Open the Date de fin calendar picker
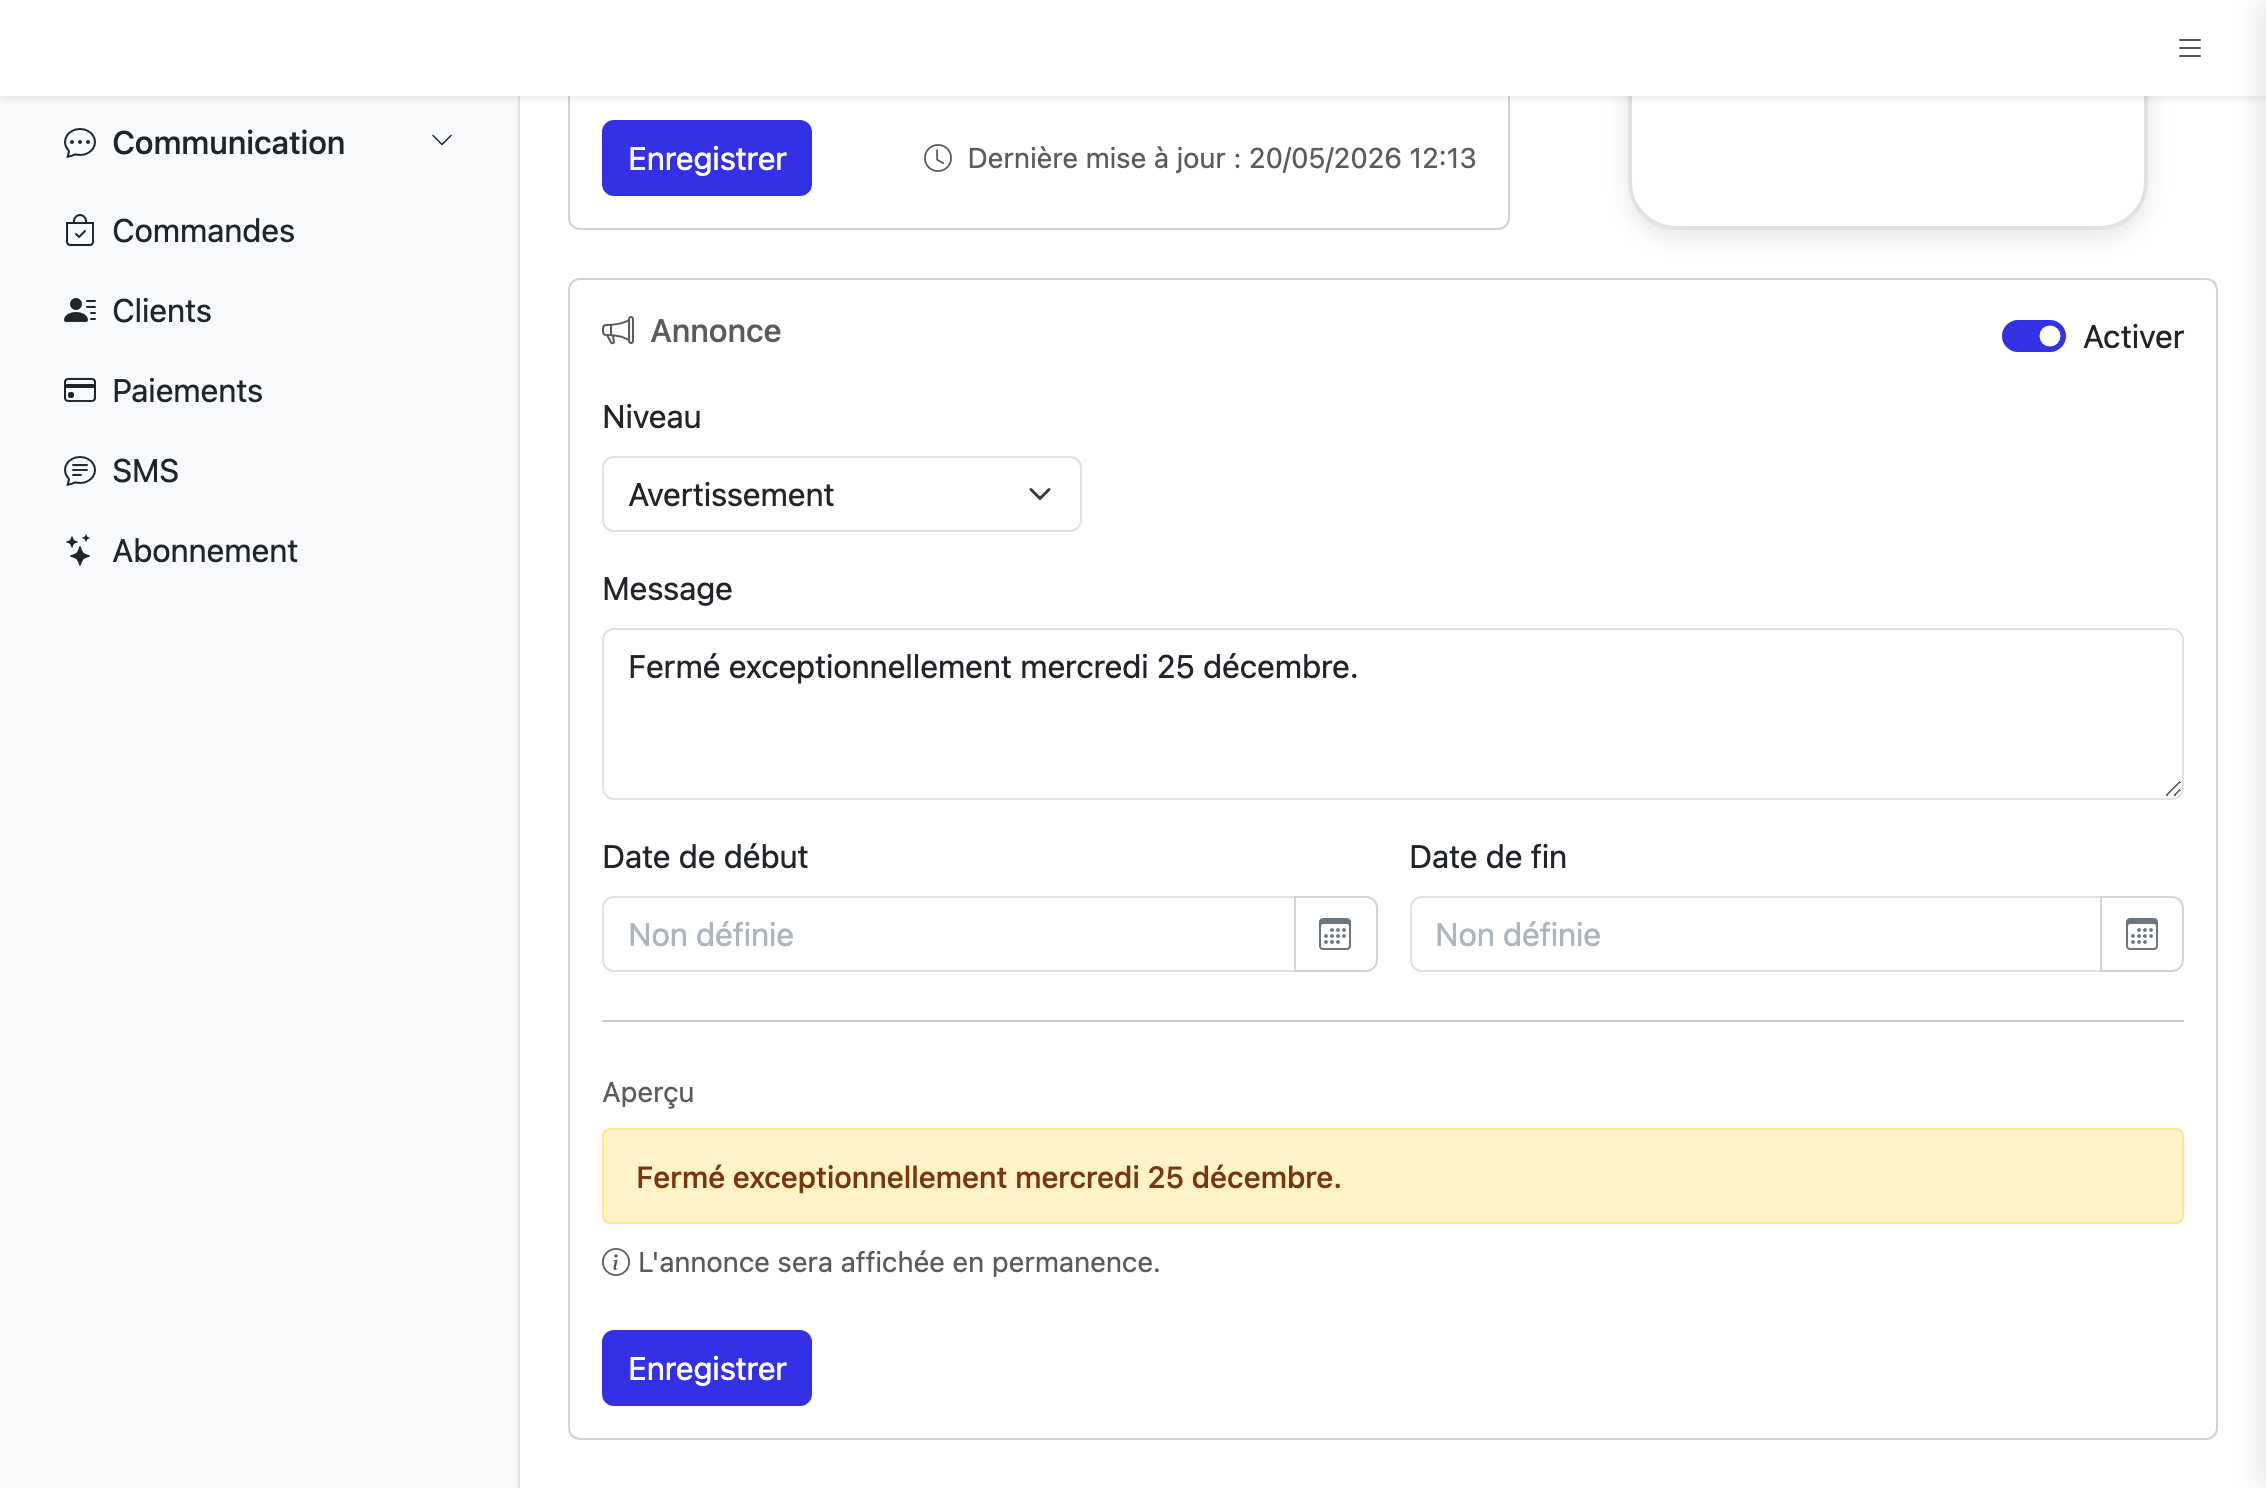The width and height of the screenshot is (2266, 1488). click(x=2141, y=934)
